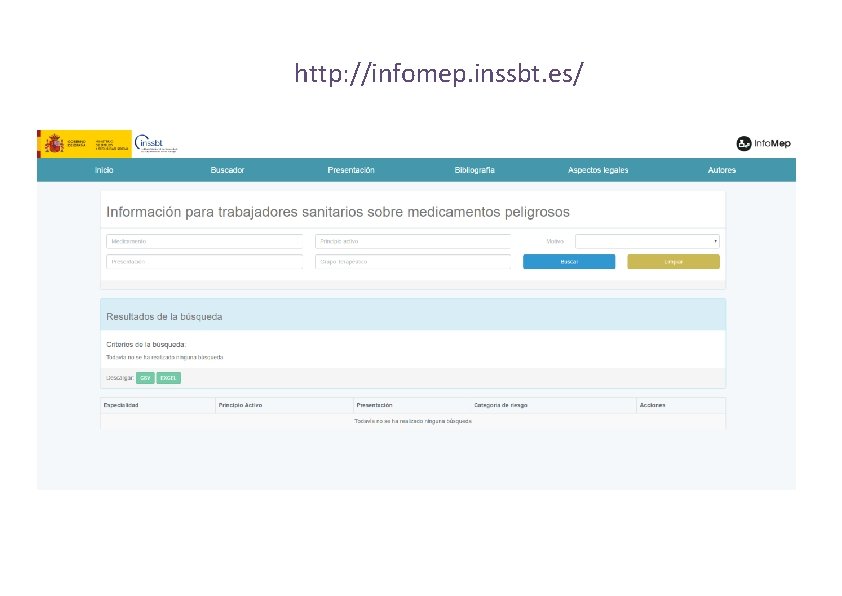842x596 pixels.
Task: Open the Autores page
Action: tap(721, 170)
